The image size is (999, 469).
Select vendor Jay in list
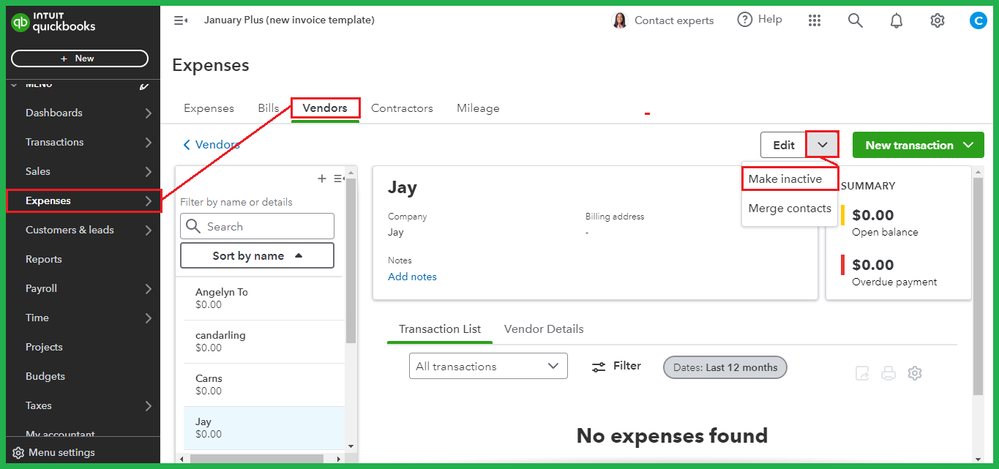[264, 428]
